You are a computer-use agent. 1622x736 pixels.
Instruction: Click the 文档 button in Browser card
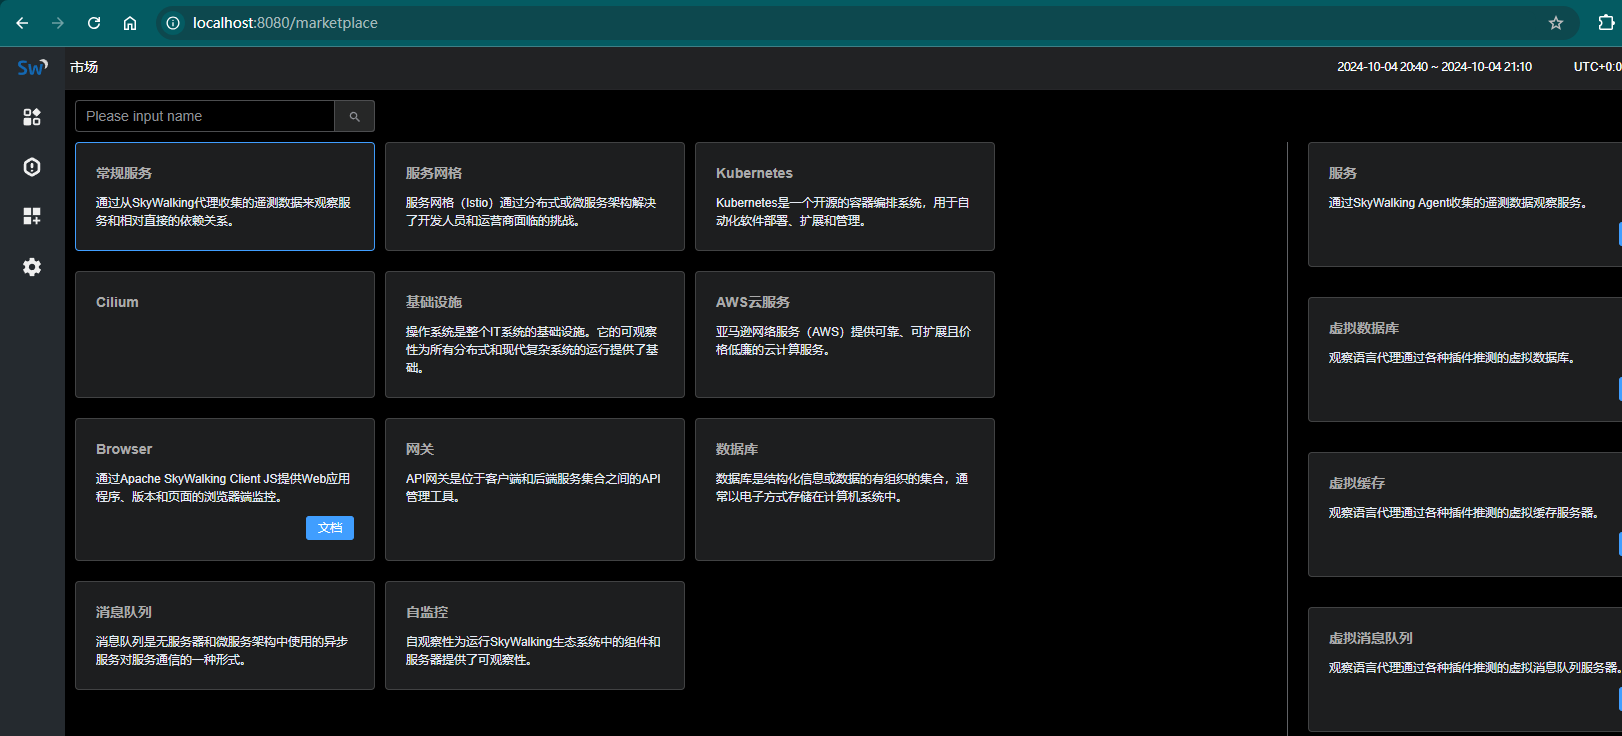[x=330, y=528]
